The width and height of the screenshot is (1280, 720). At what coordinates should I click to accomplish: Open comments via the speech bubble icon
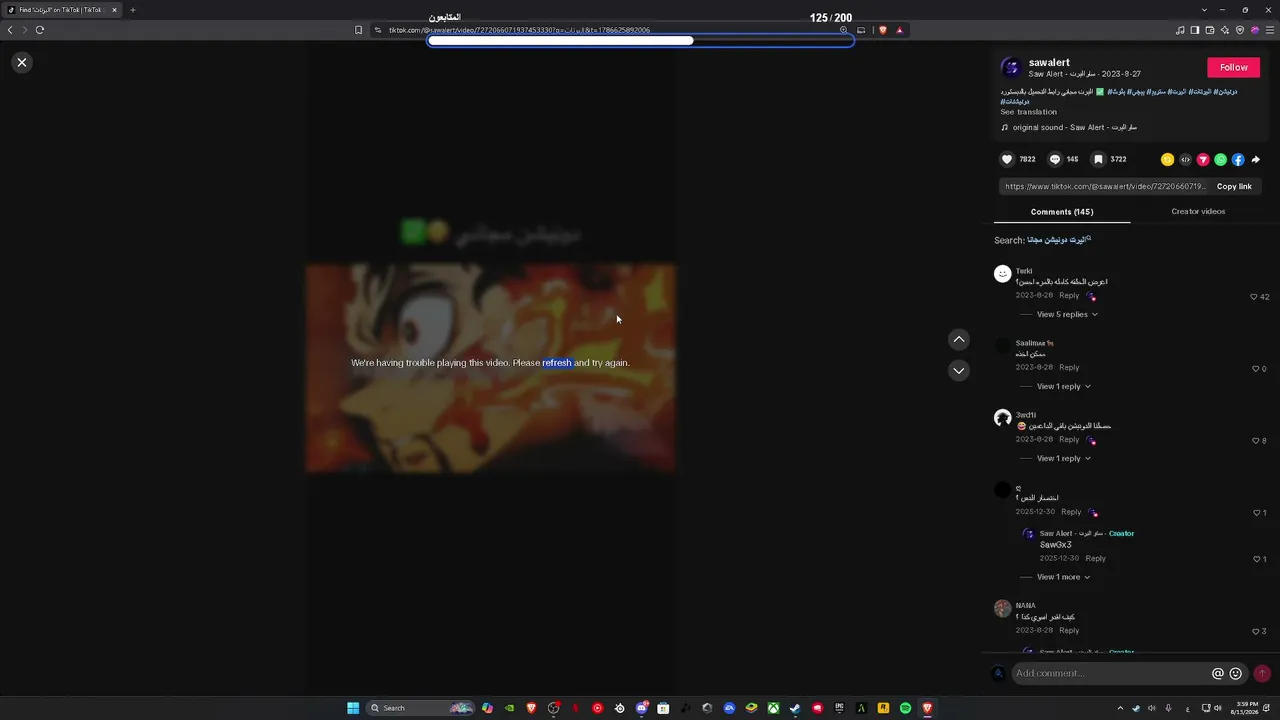(1054, 159)
